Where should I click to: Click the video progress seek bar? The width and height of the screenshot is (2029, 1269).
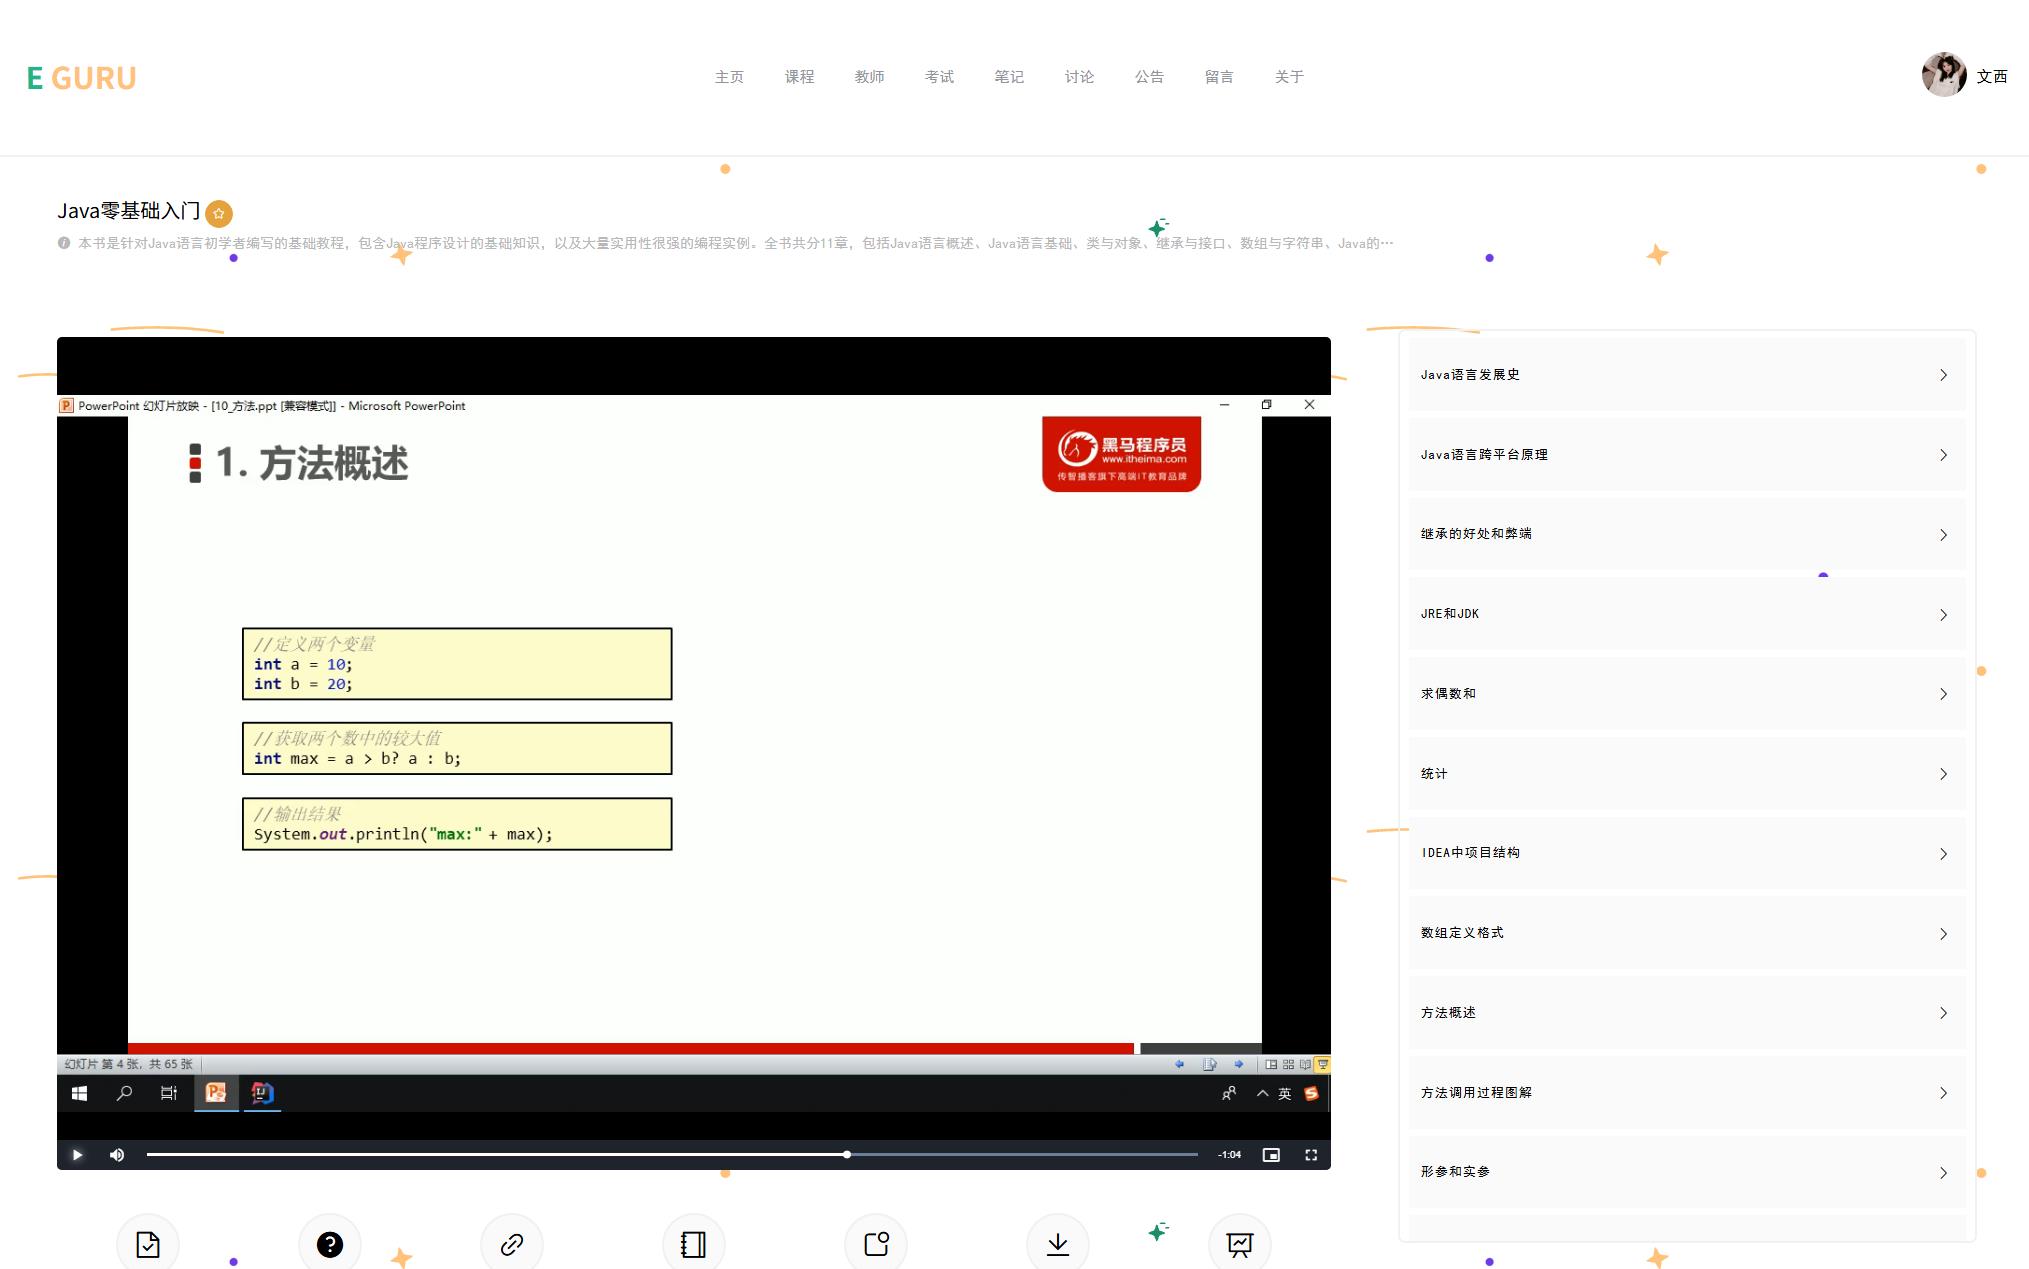[x=670, y=1155]
